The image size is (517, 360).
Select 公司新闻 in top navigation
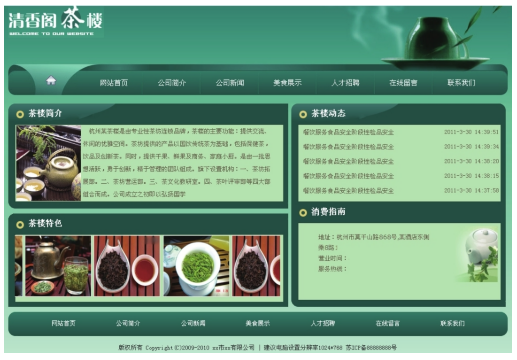230,83
